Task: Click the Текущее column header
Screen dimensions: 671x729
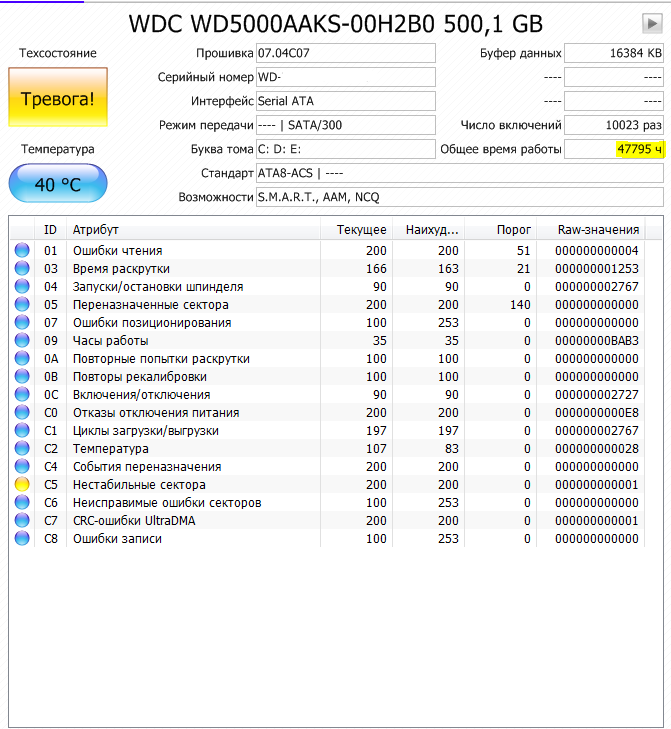Action: (356, 230)
